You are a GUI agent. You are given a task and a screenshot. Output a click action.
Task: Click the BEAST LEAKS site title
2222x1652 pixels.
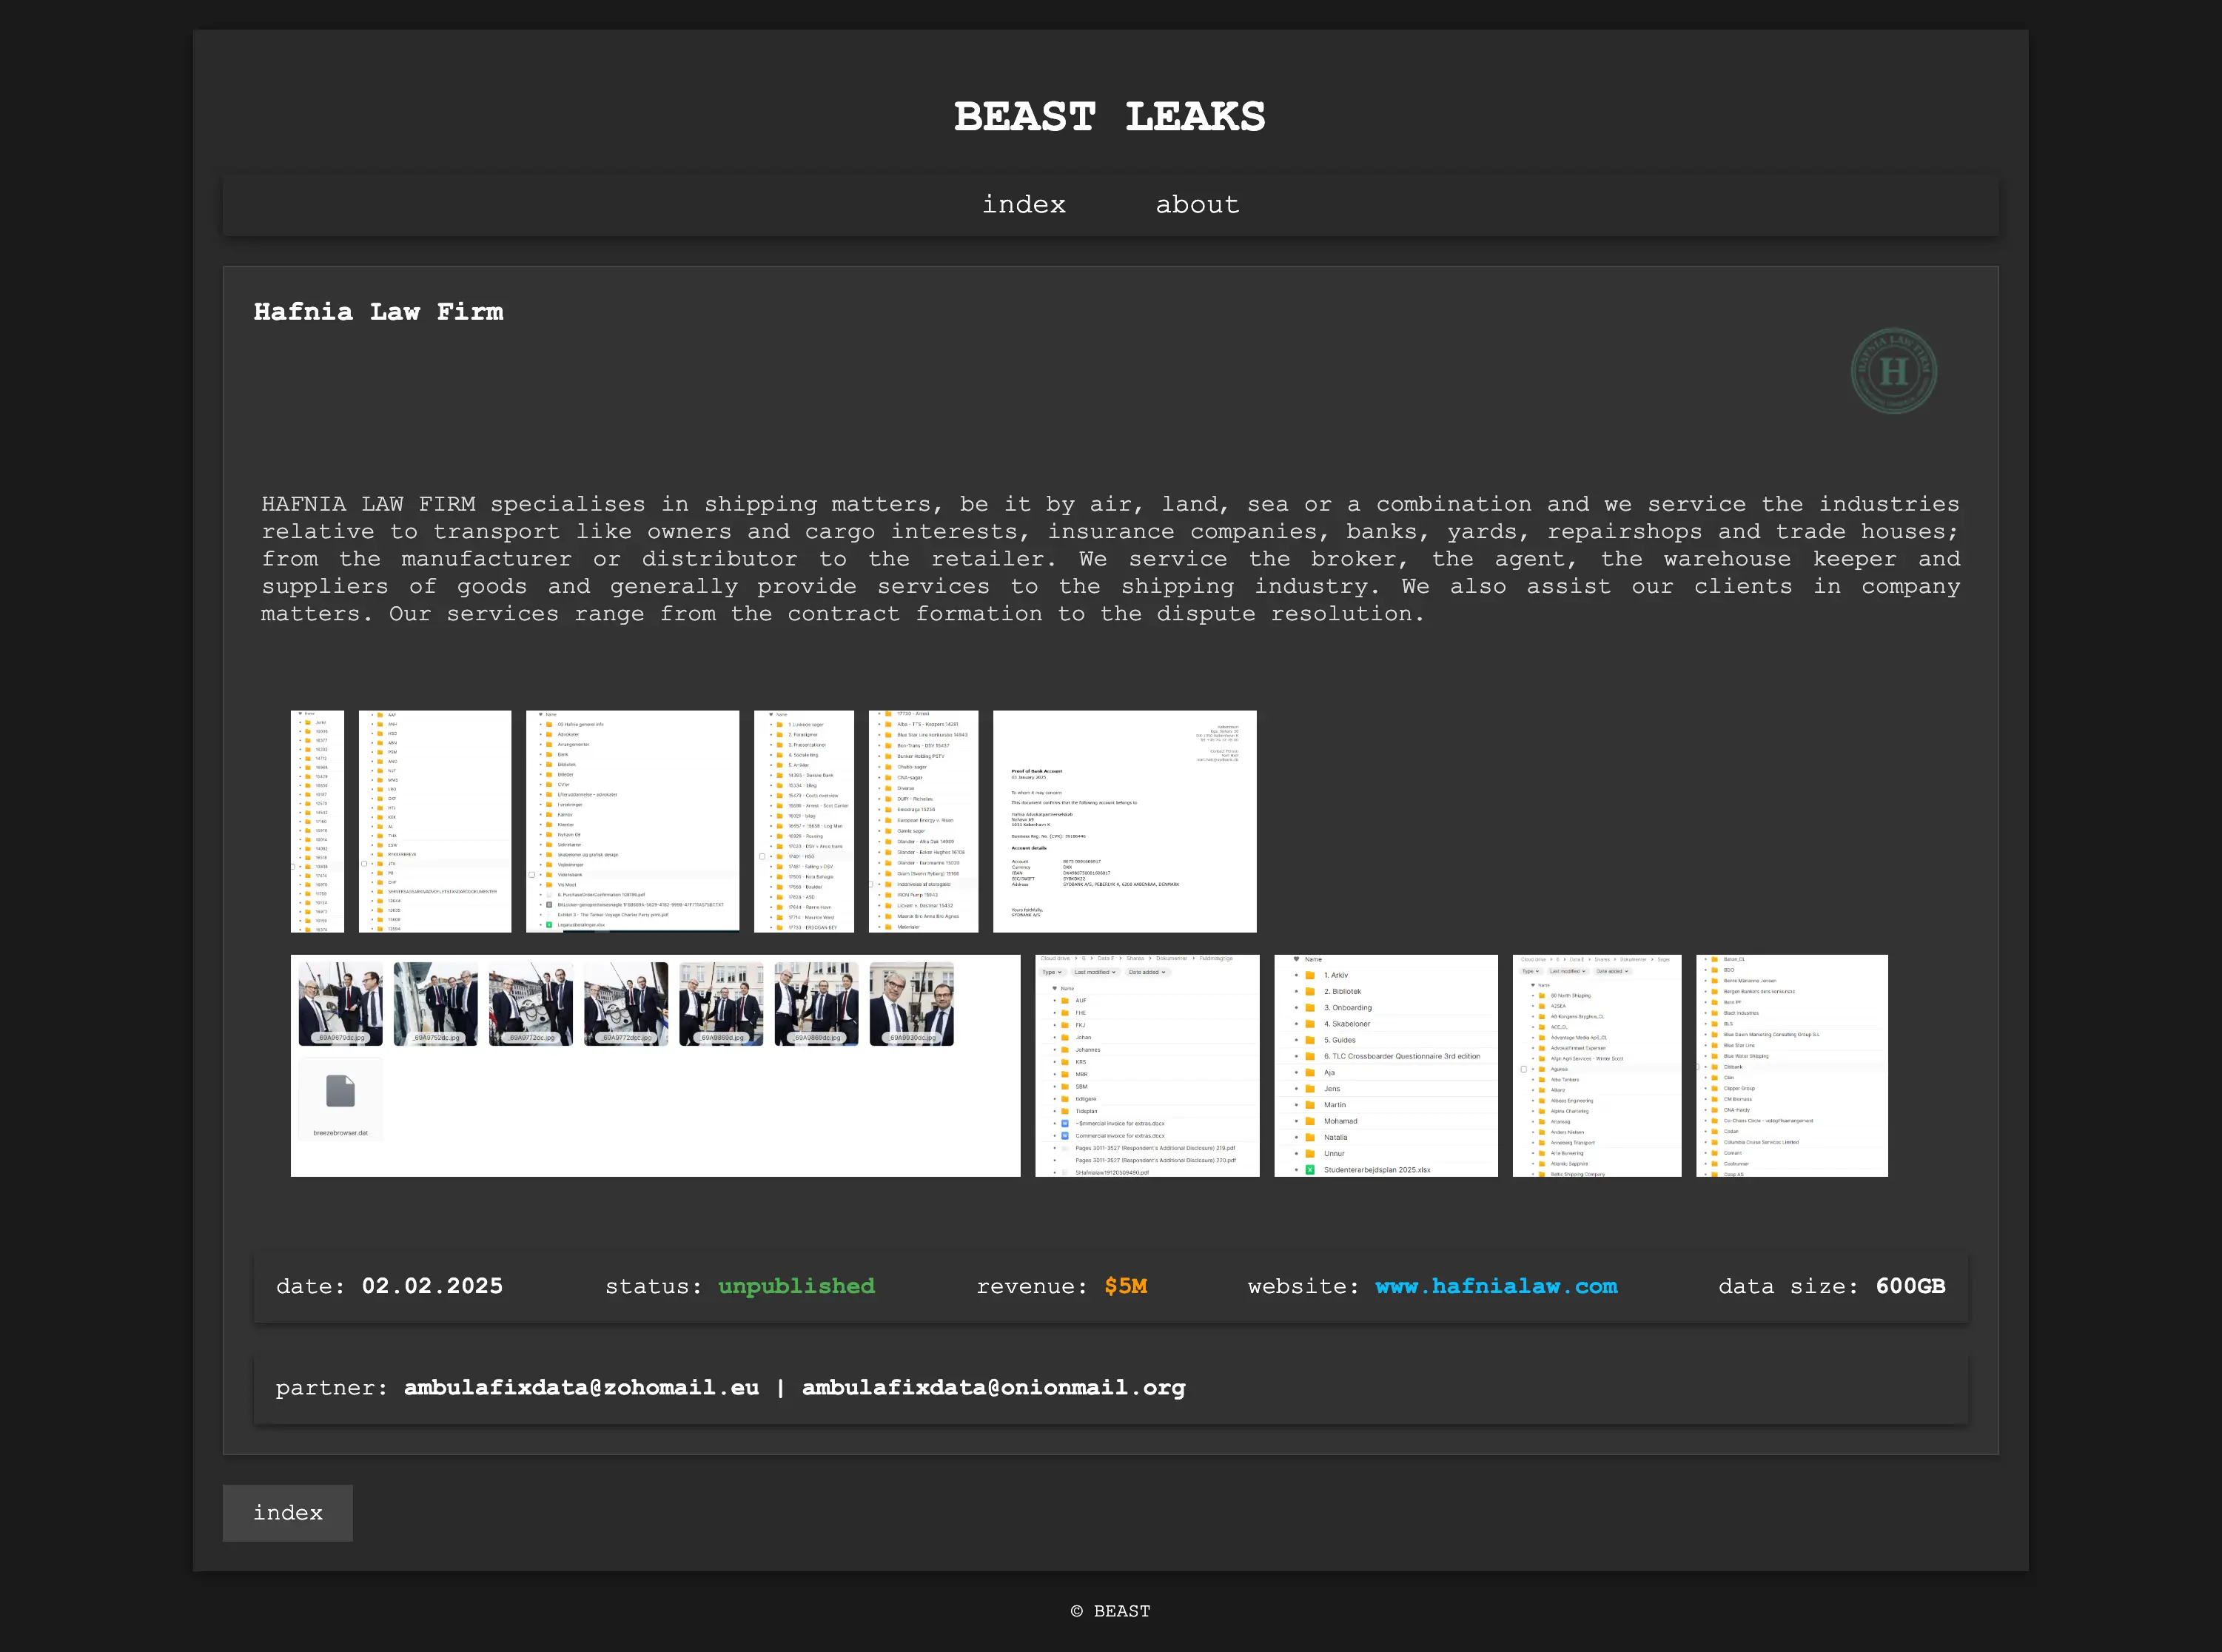pyautogui.click(x=1109, y=117)
